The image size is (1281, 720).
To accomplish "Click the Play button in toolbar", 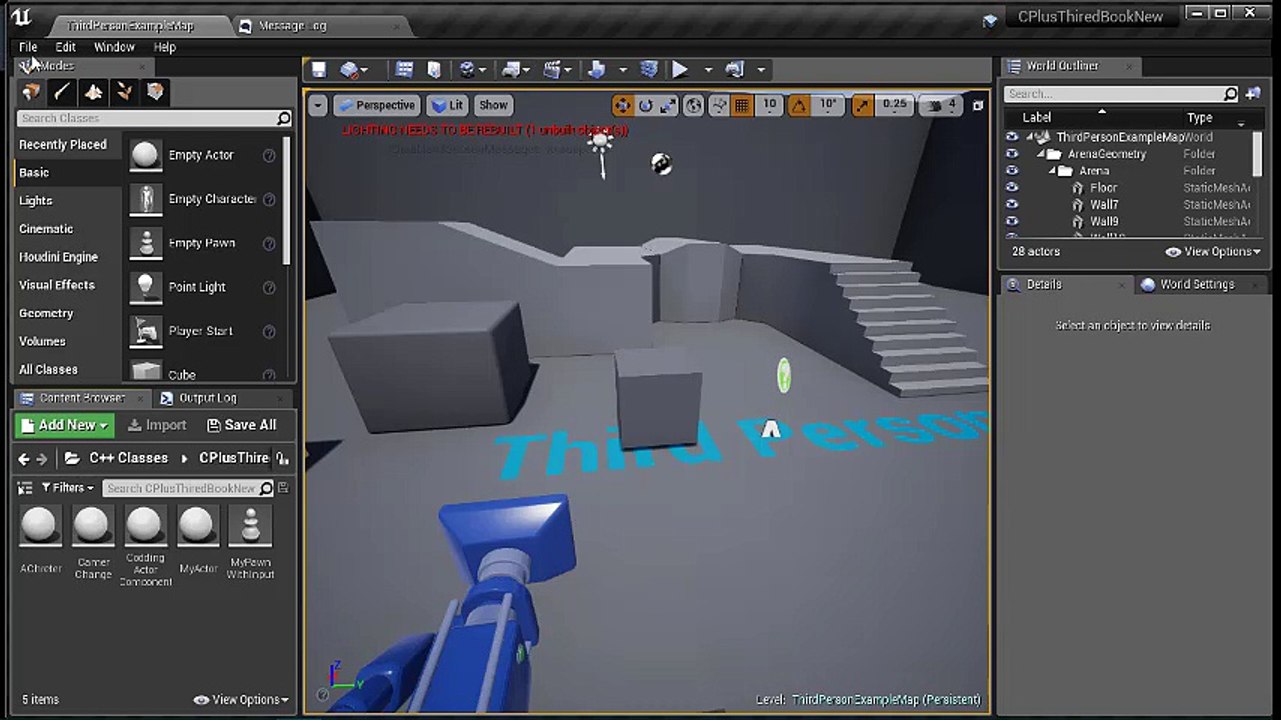I will 680,69.
